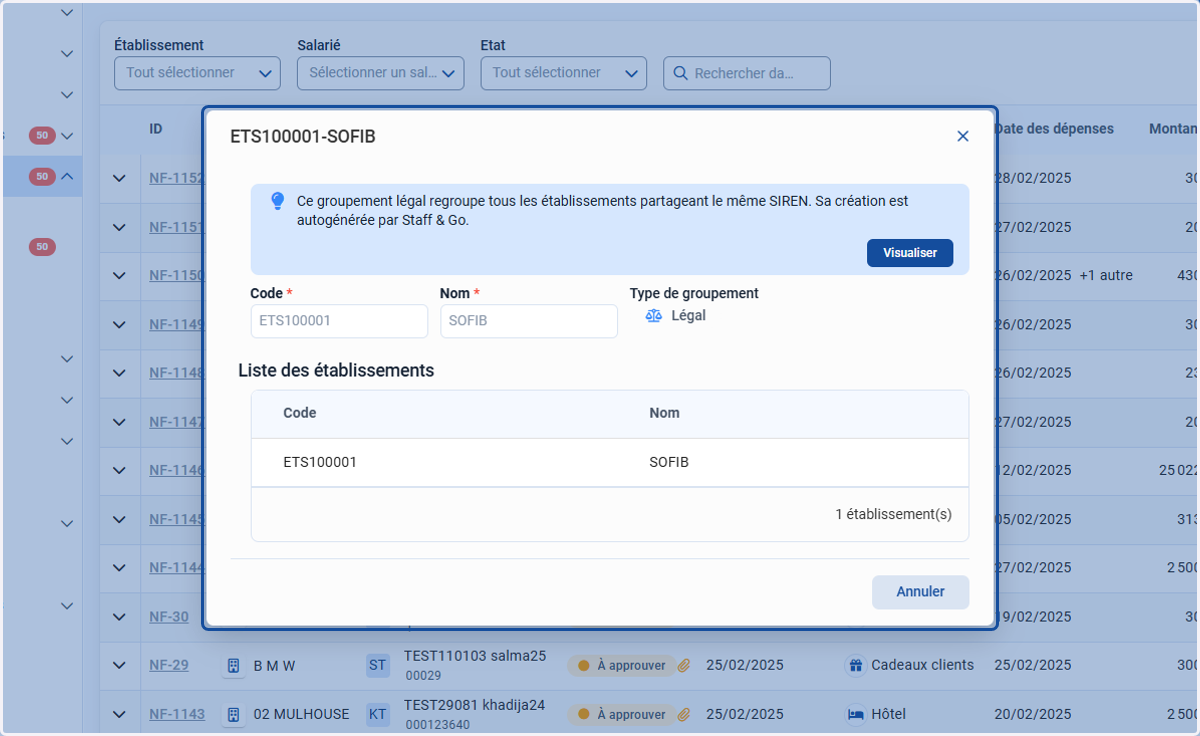The width and height of the screenshot is (1200, 736).
Task: Click the À approuver status in NF-1143 row
Action: (622, 714)
